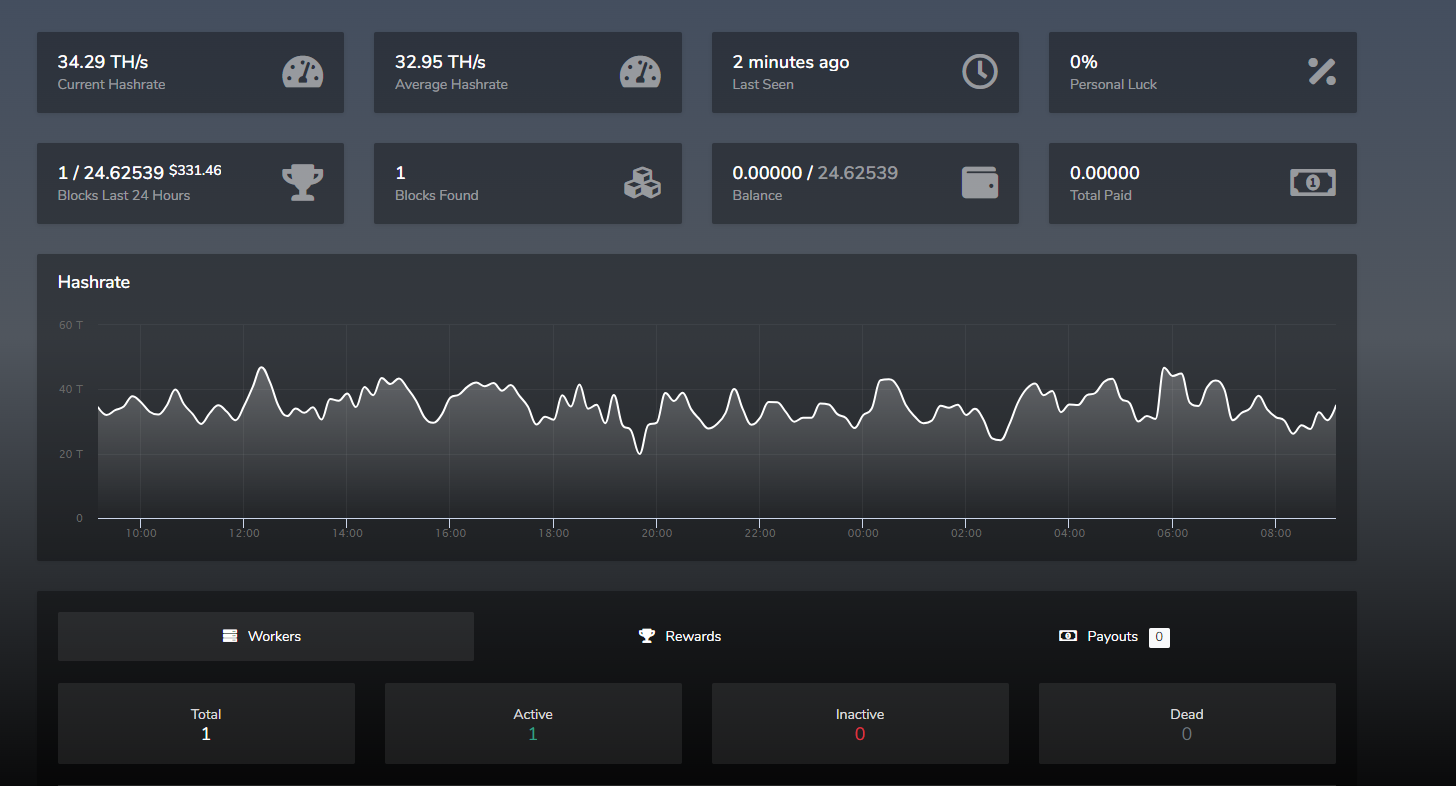Click the '0.00000 / 24.62539' balance value
This screenshot has width=1456, height=786.
pos(815,173)
